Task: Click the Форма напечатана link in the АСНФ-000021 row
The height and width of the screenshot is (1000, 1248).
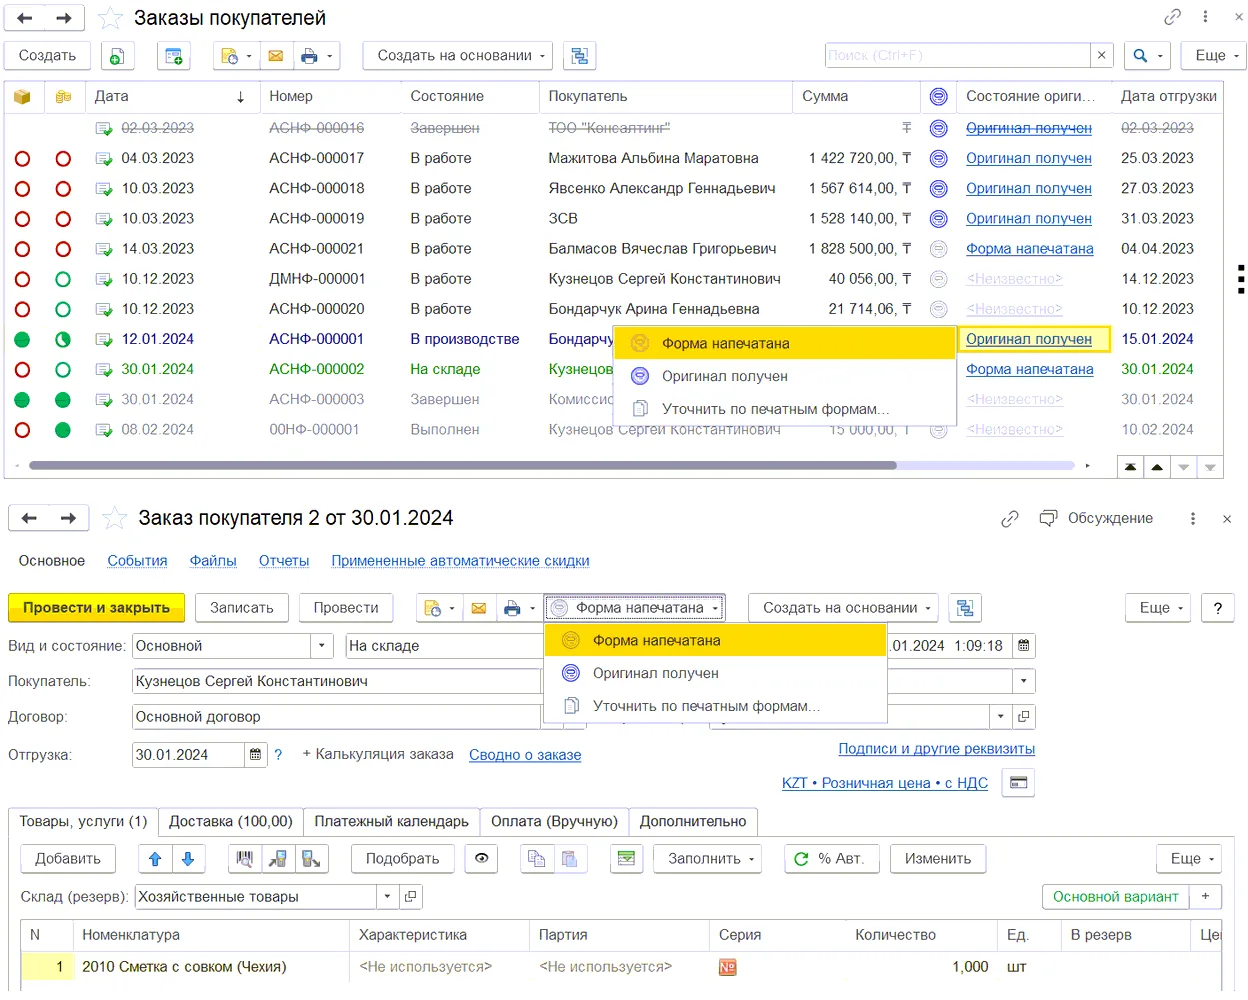Action: tap(1030, 249)
